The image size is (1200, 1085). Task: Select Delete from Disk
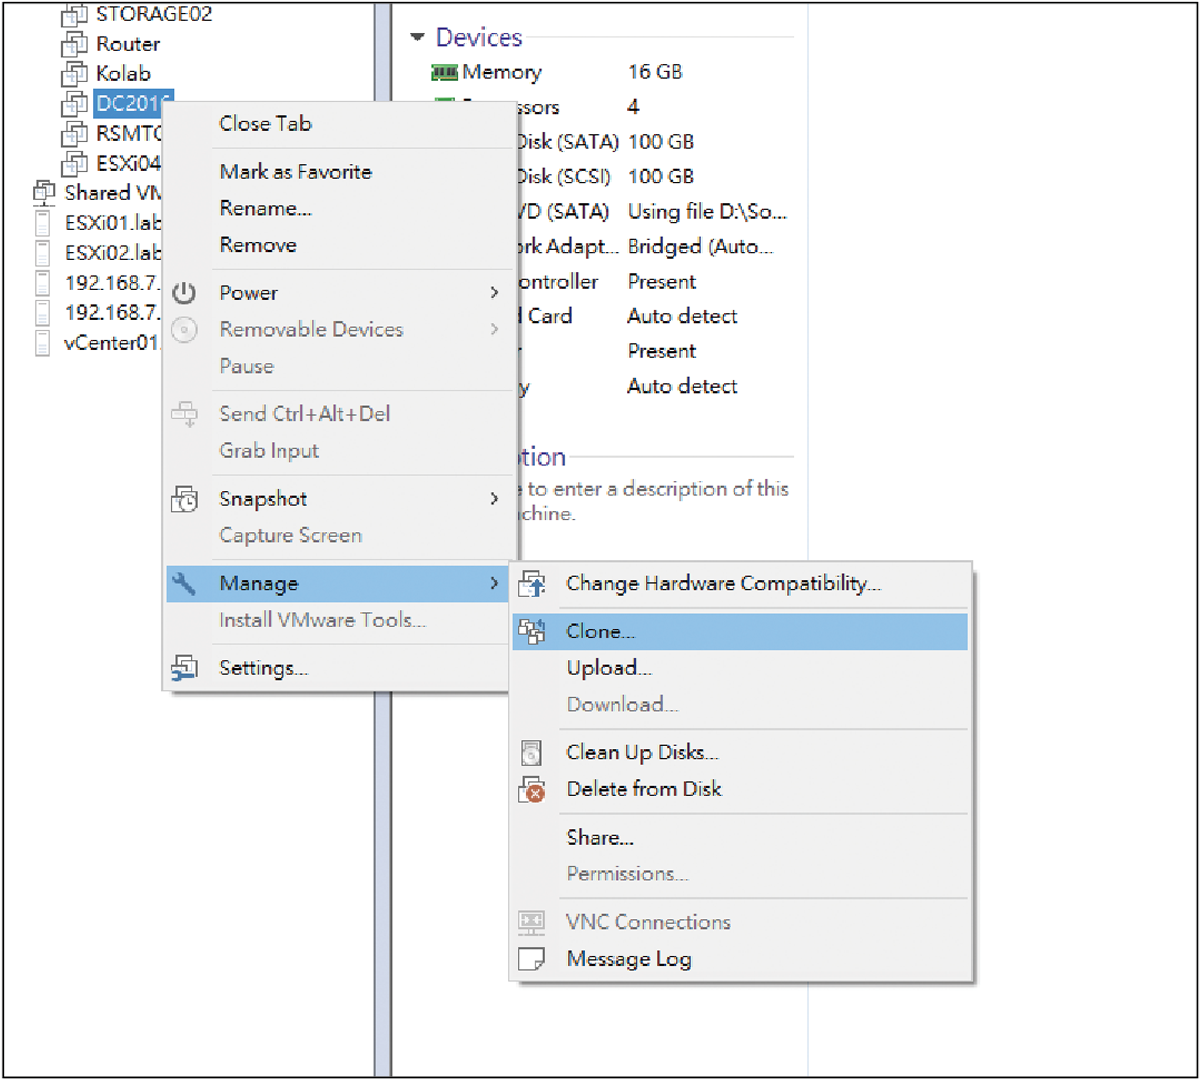tap(740, 790)
